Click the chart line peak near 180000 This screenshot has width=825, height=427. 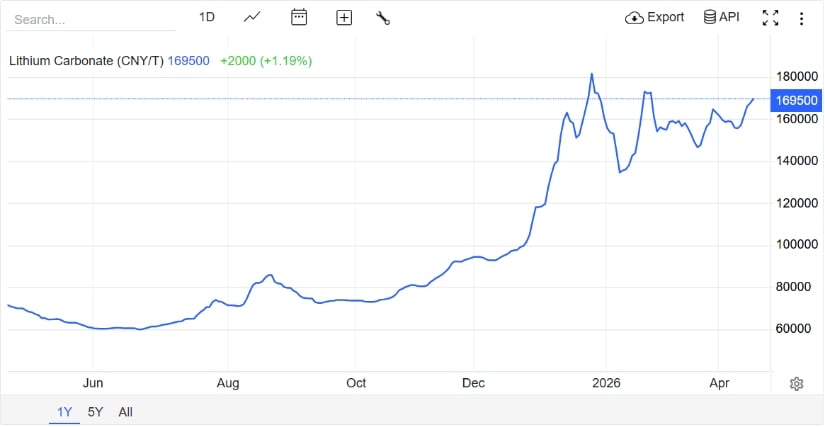point(592,74)
